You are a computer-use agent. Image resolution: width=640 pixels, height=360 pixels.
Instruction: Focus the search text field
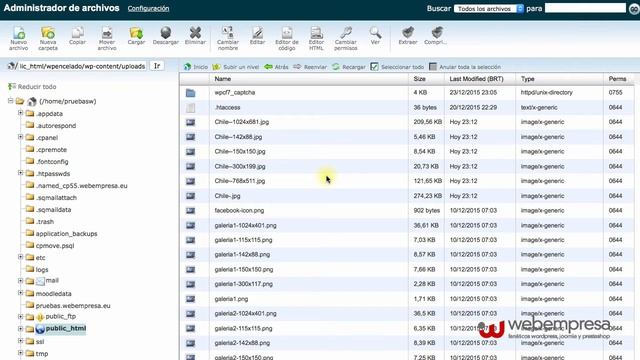(x=585, y=8)
